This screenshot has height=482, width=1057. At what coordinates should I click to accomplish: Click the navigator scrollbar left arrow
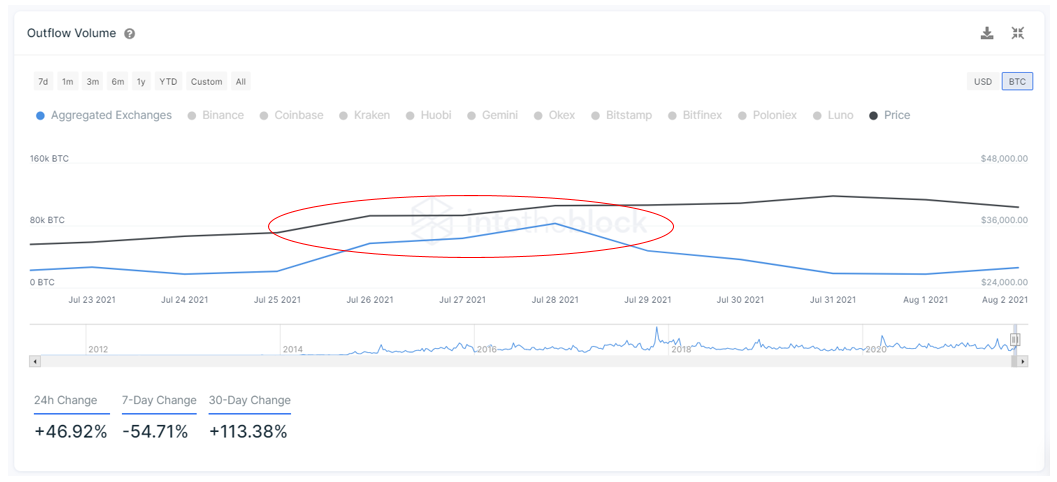tap(35, 362)
